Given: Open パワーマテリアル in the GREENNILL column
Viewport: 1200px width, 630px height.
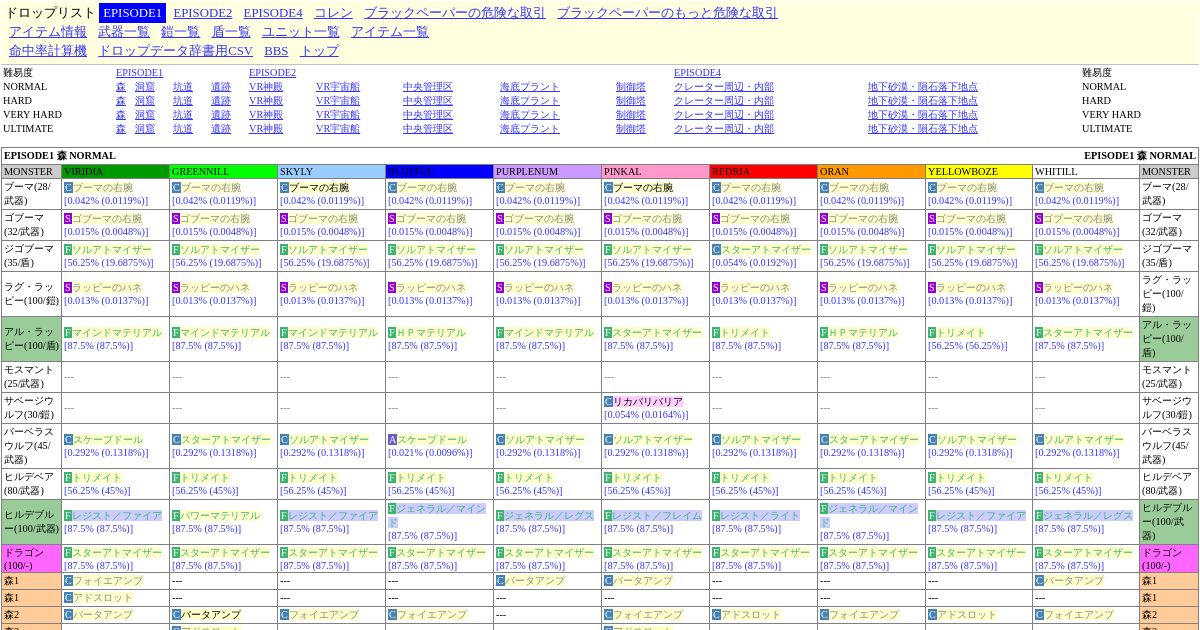Looking at the screenshot, I should coord(220,516).
